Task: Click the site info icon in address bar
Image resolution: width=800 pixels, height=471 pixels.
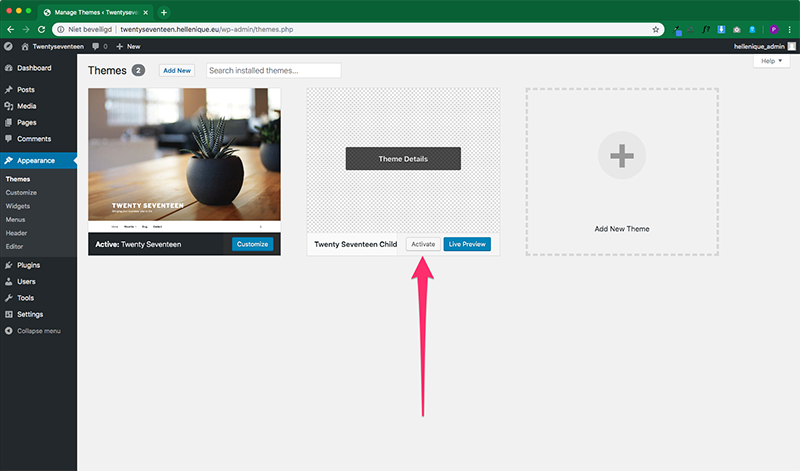Action: coord(61,30)
